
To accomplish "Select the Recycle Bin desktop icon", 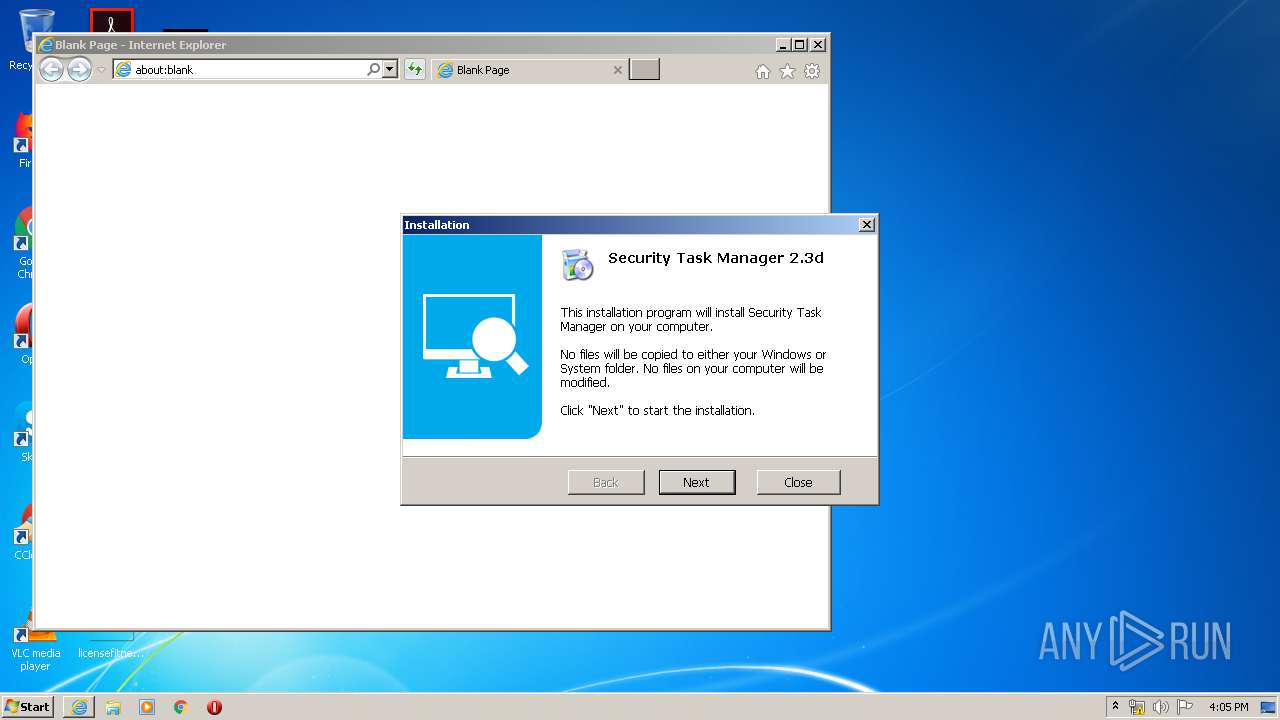I will [x=26, y=40].
